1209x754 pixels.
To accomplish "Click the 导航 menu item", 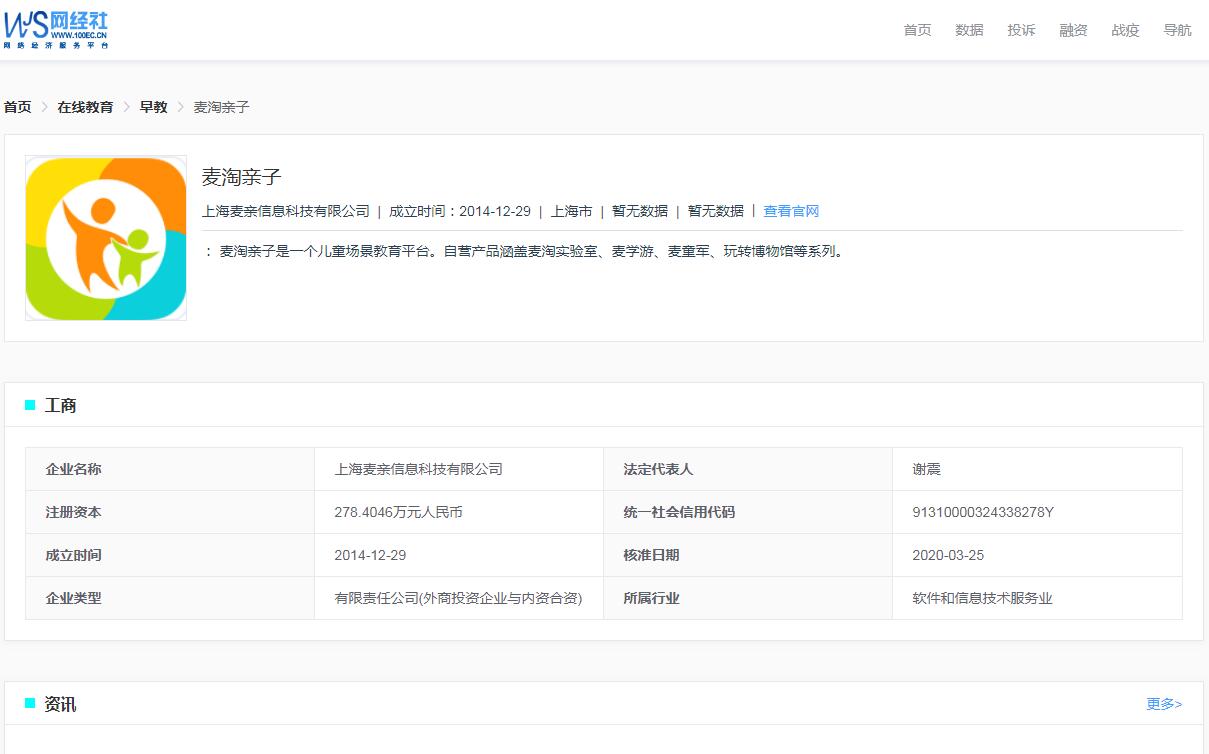I will pos(1177,30).
